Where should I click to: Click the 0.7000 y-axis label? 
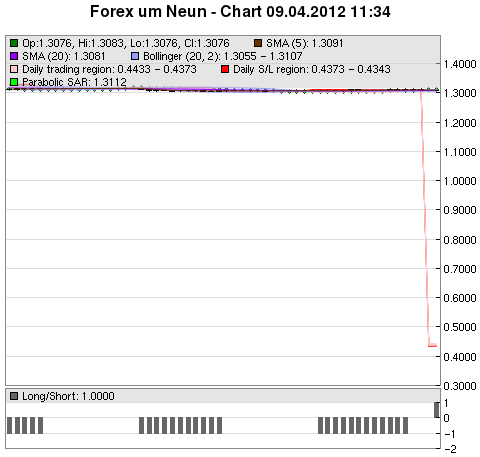click(x=460, y=269)
